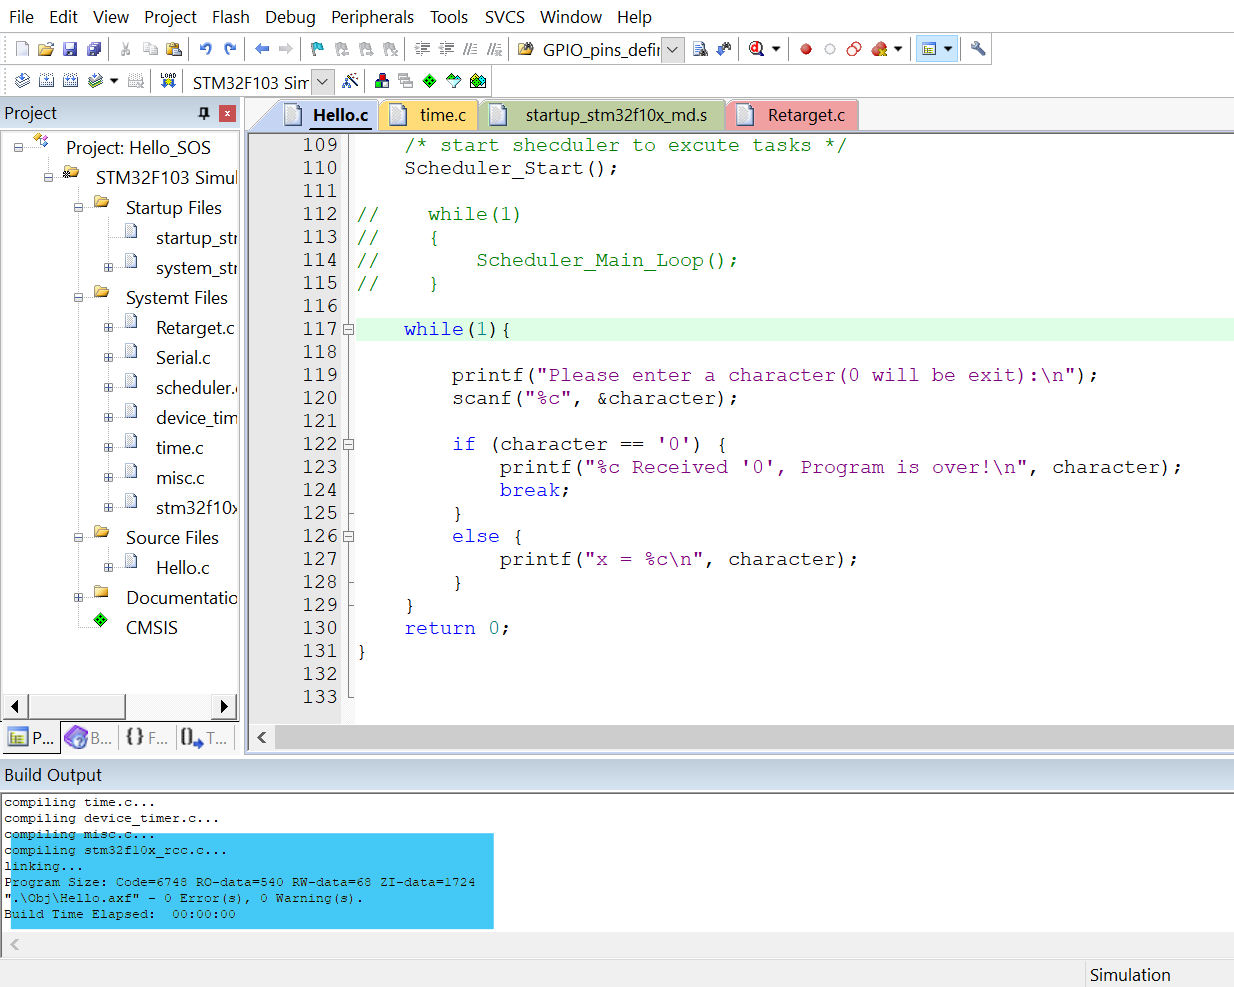Click the editor horizontal scroll-left arrow
Image resolution: width=1234 pixels, height=987 pixels.
coord(262,737)
